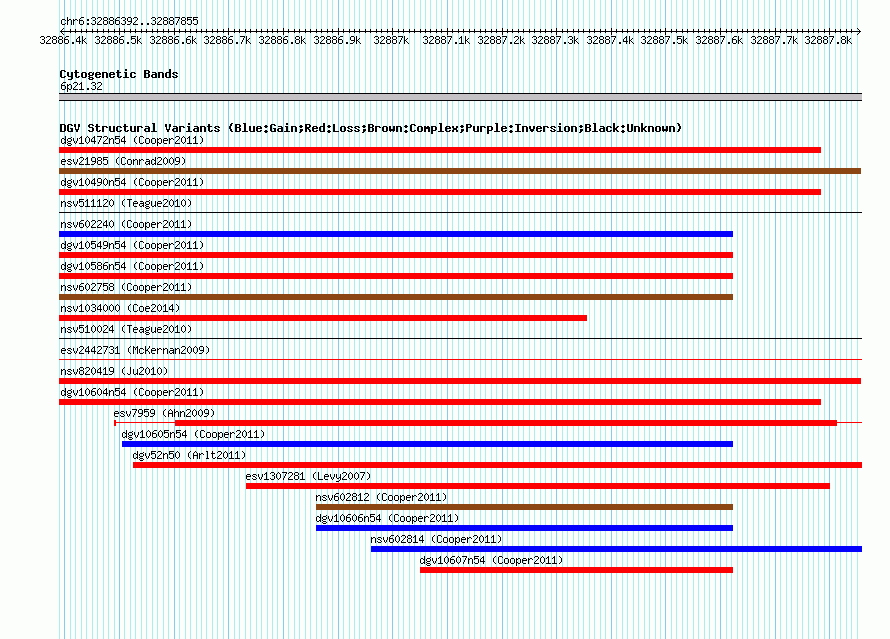The width and height of the screenshot is (890, 639).
Task: Open esv7959 (Ahn2009) variant label
Action: (x=164, y=413)
